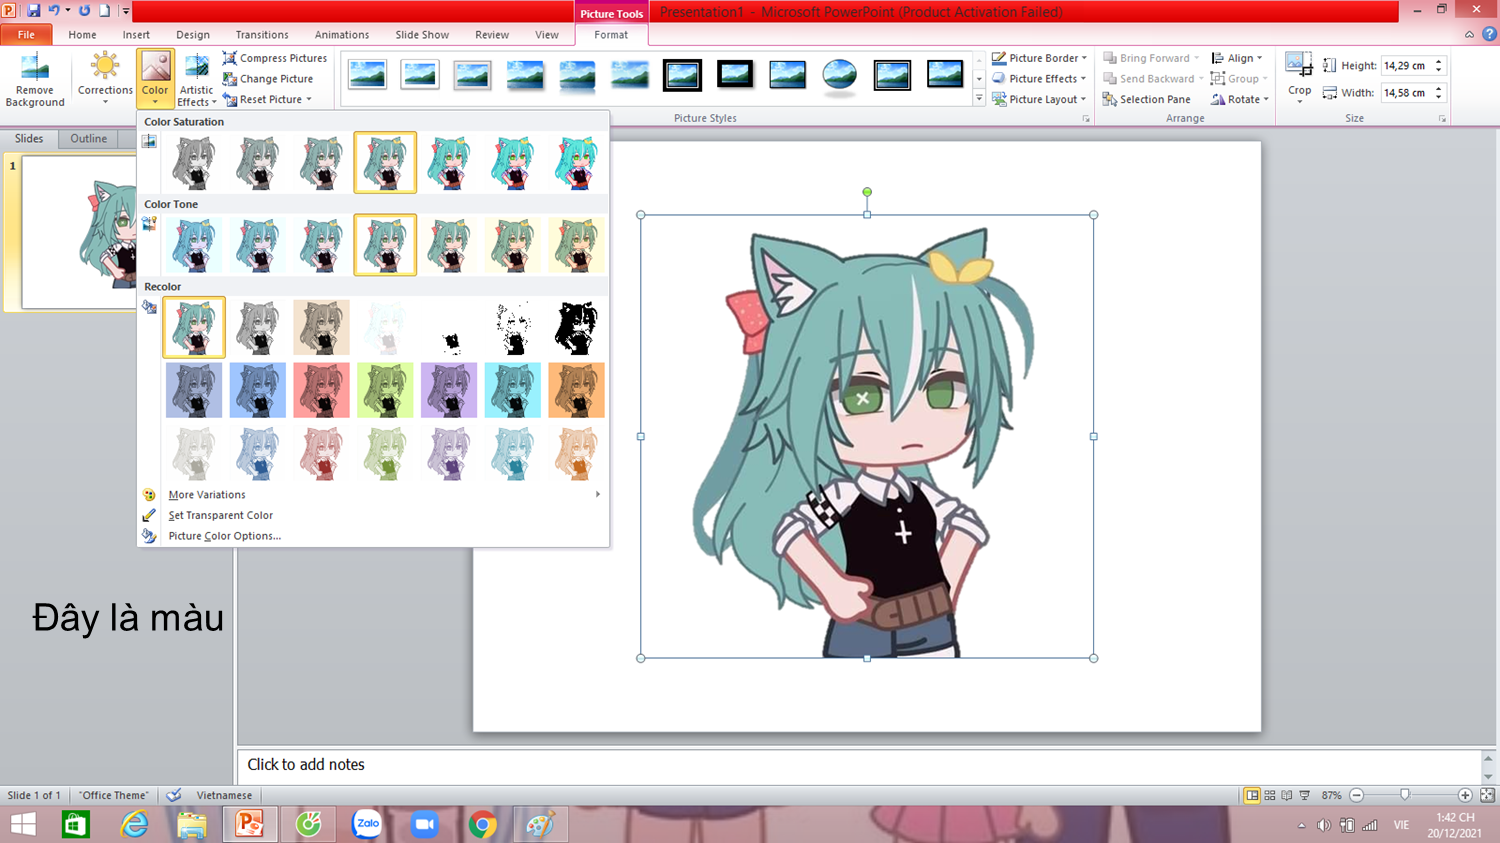Apply the oval picture style
This screenshot has height=843, width=1500.
pyautogui.click(x=839, y=75)
